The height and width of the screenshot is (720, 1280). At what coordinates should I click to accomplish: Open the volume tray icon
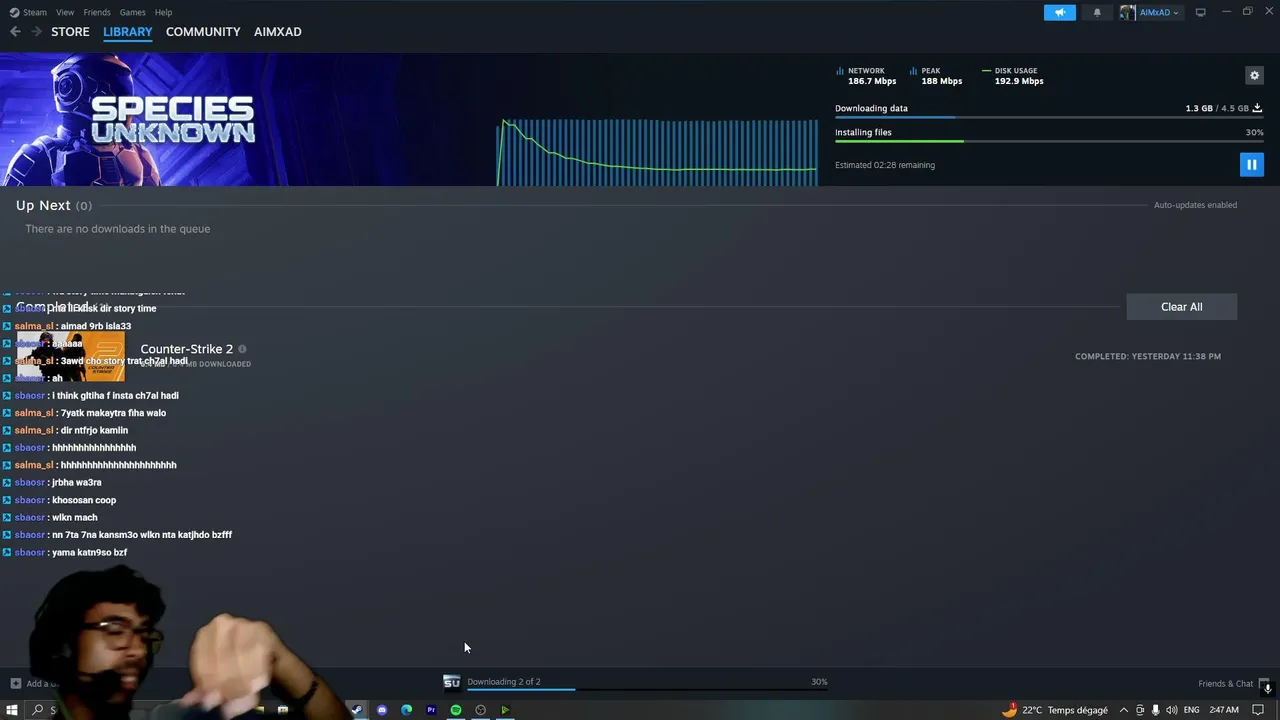[1171, 710]
